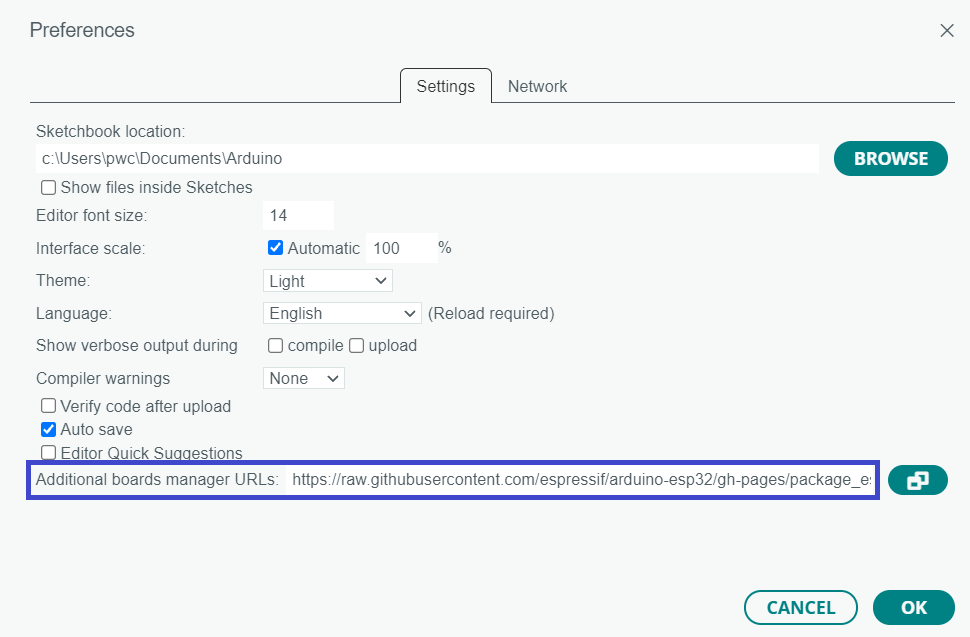The height and width of the screenshot is (637, 970).
Task: Enable Show files inside Sketches
Action: pyautogui.click(x=48, y=187)
